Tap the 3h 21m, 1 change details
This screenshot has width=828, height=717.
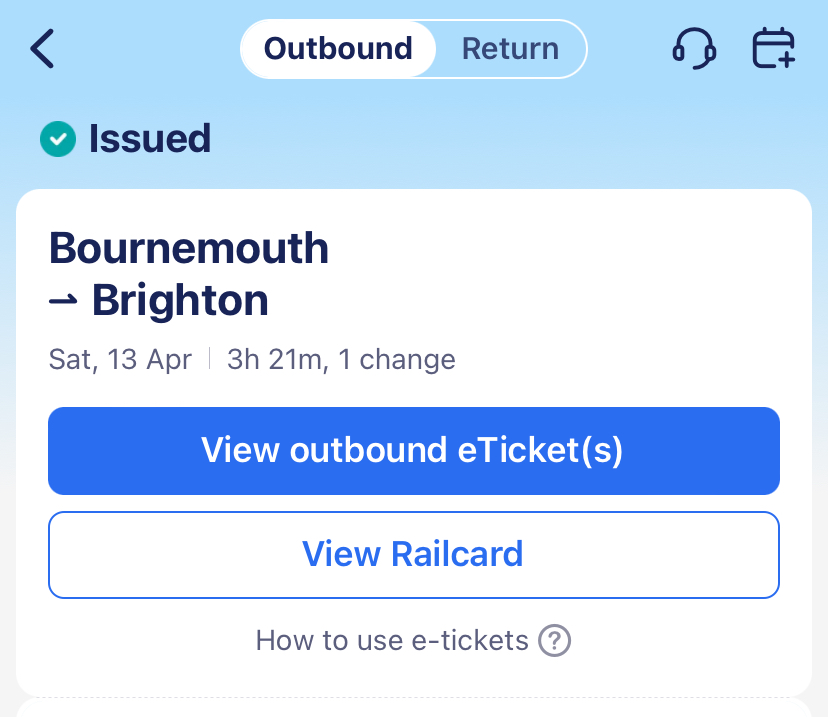coord(341,360)
